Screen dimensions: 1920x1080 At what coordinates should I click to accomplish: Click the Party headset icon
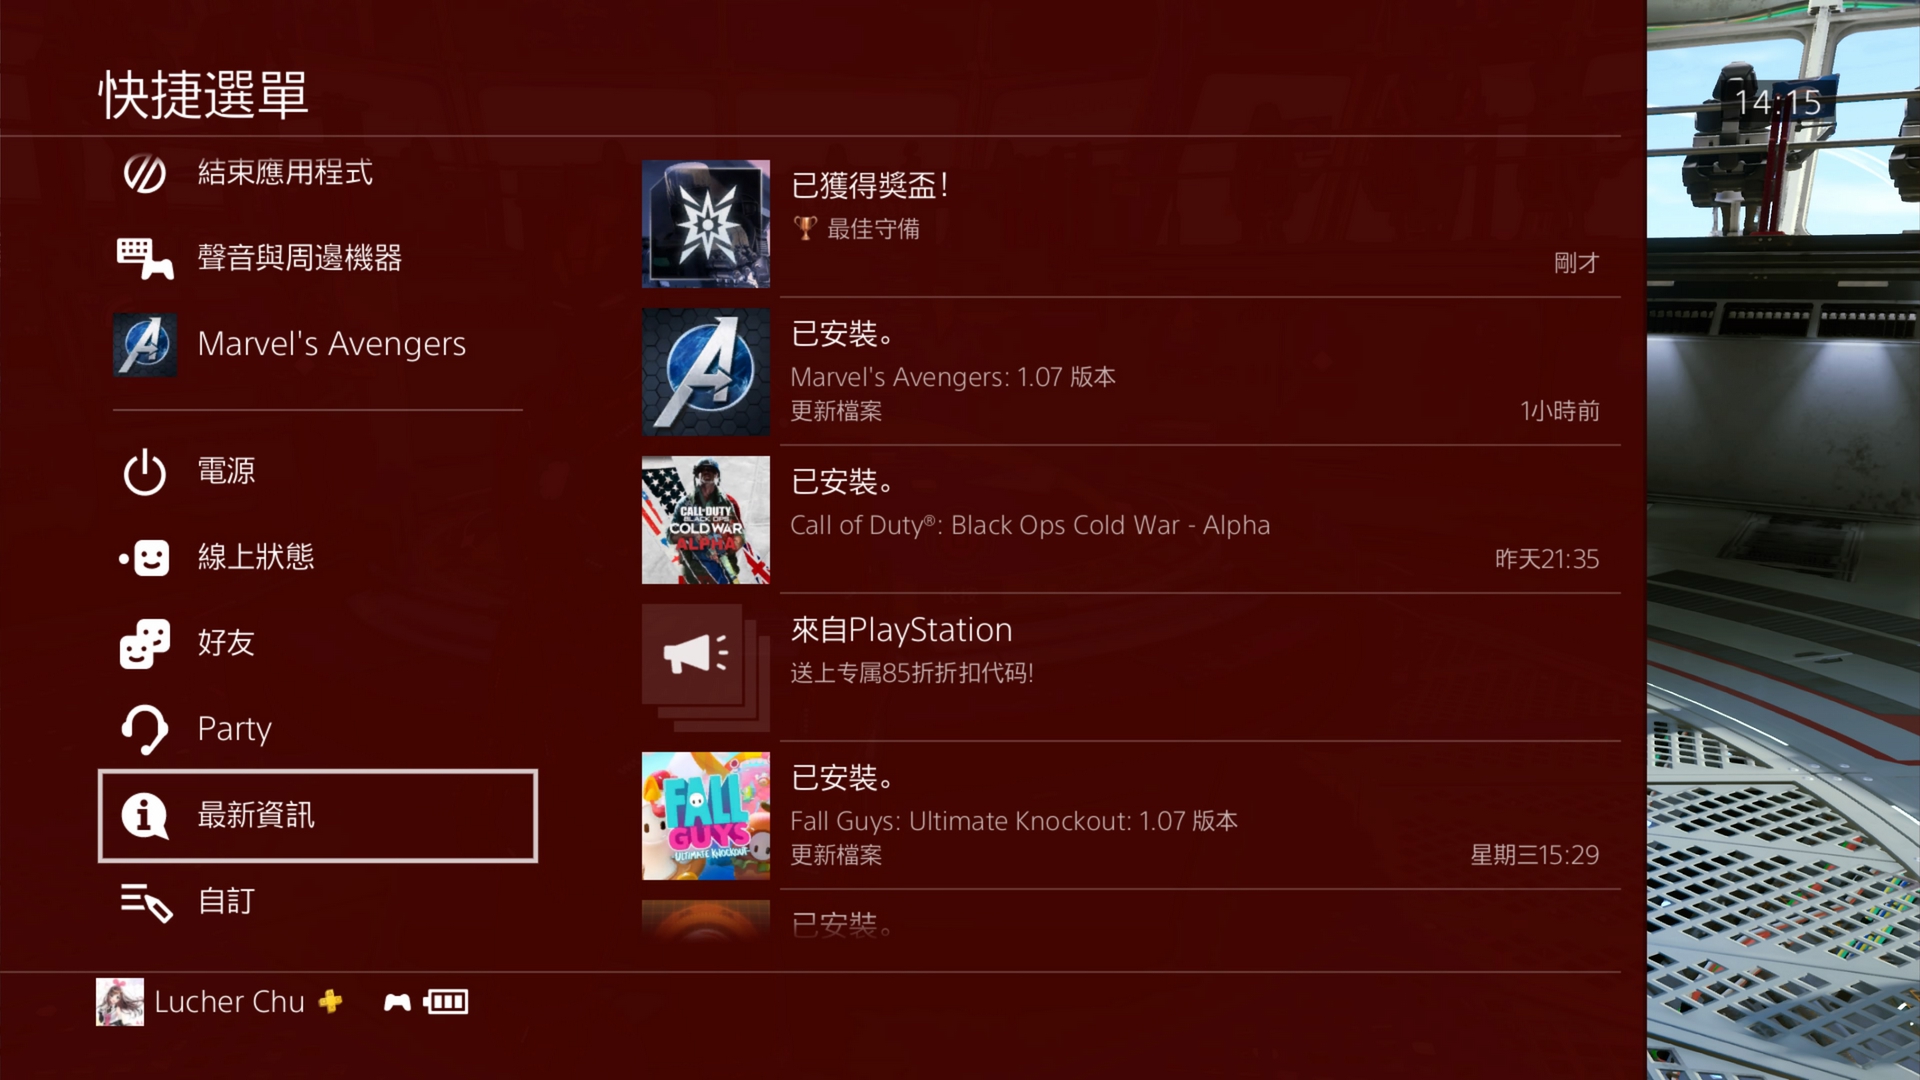pyautogui.click(x=145, y=729)
